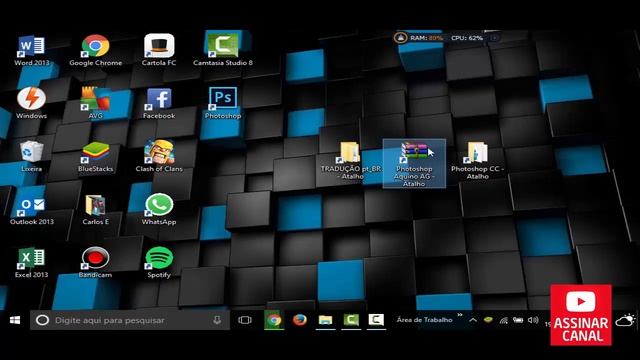
Task: Open Firefox from the taskbar
Action: coord(300,320)
